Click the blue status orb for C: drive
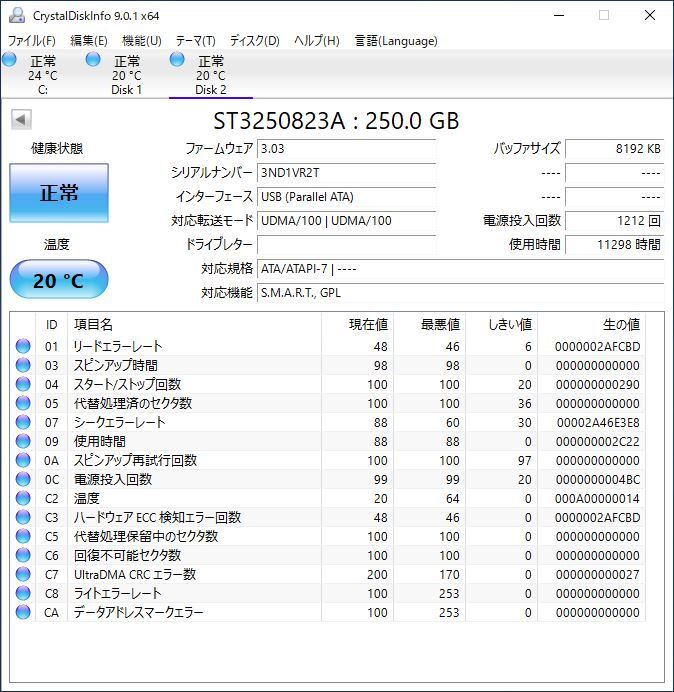Image resolution: width=674 pixels, height=692 pixels. 9,60
